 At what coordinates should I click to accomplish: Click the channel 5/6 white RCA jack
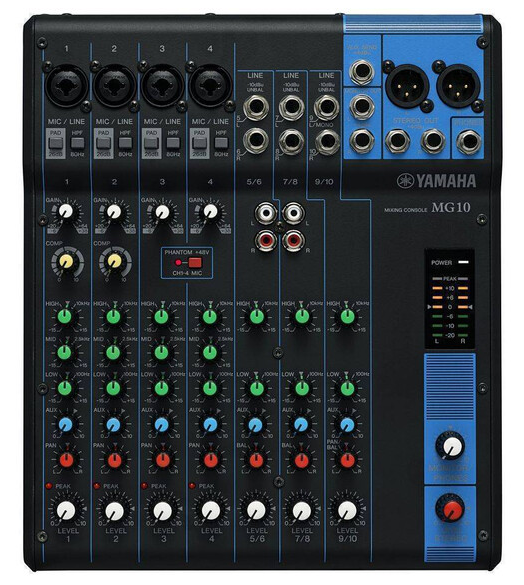coord(266,213)
